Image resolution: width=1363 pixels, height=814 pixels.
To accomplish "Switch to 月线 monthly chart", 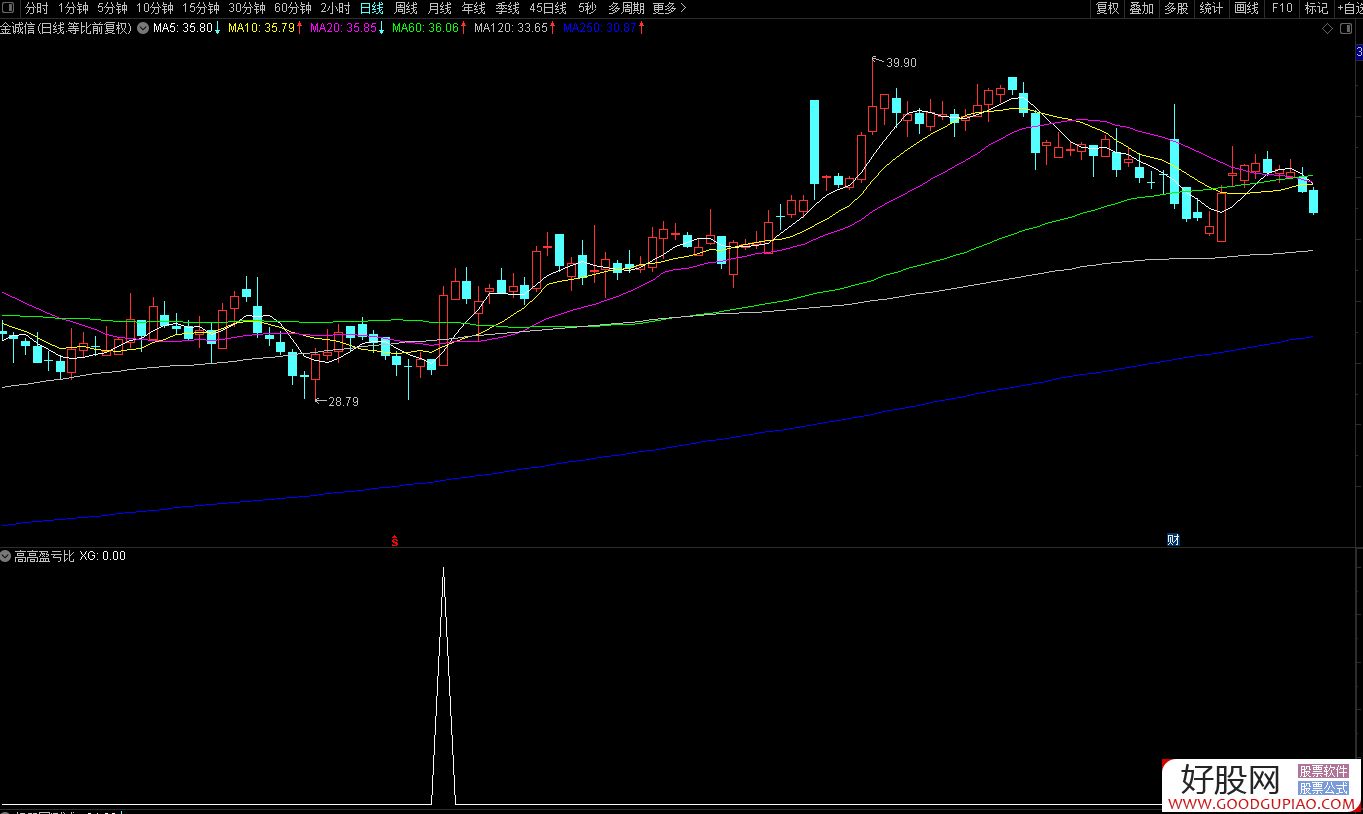I will [x=439, y=8].
